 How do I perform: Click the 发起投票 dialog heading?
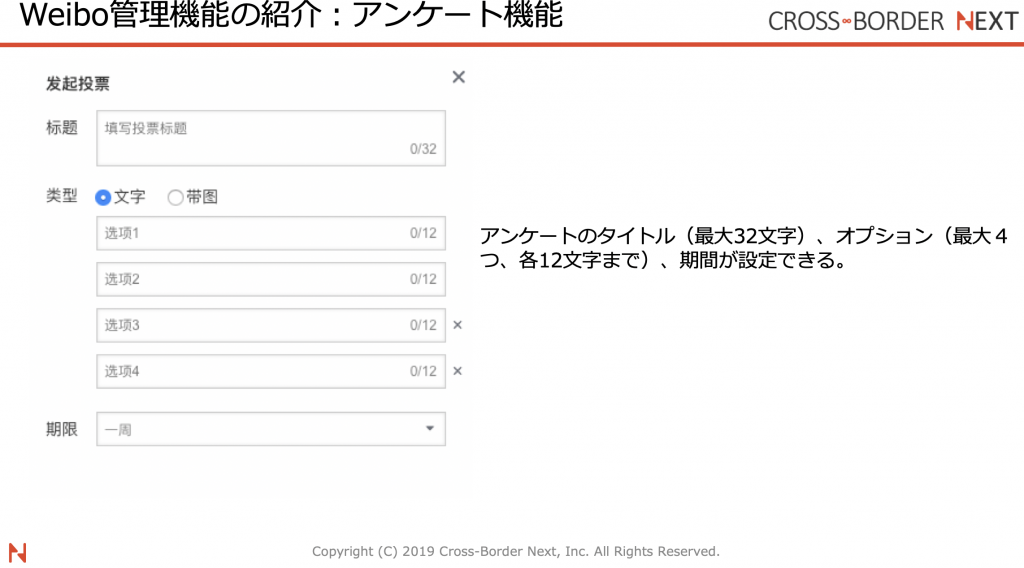pos(78,84)
